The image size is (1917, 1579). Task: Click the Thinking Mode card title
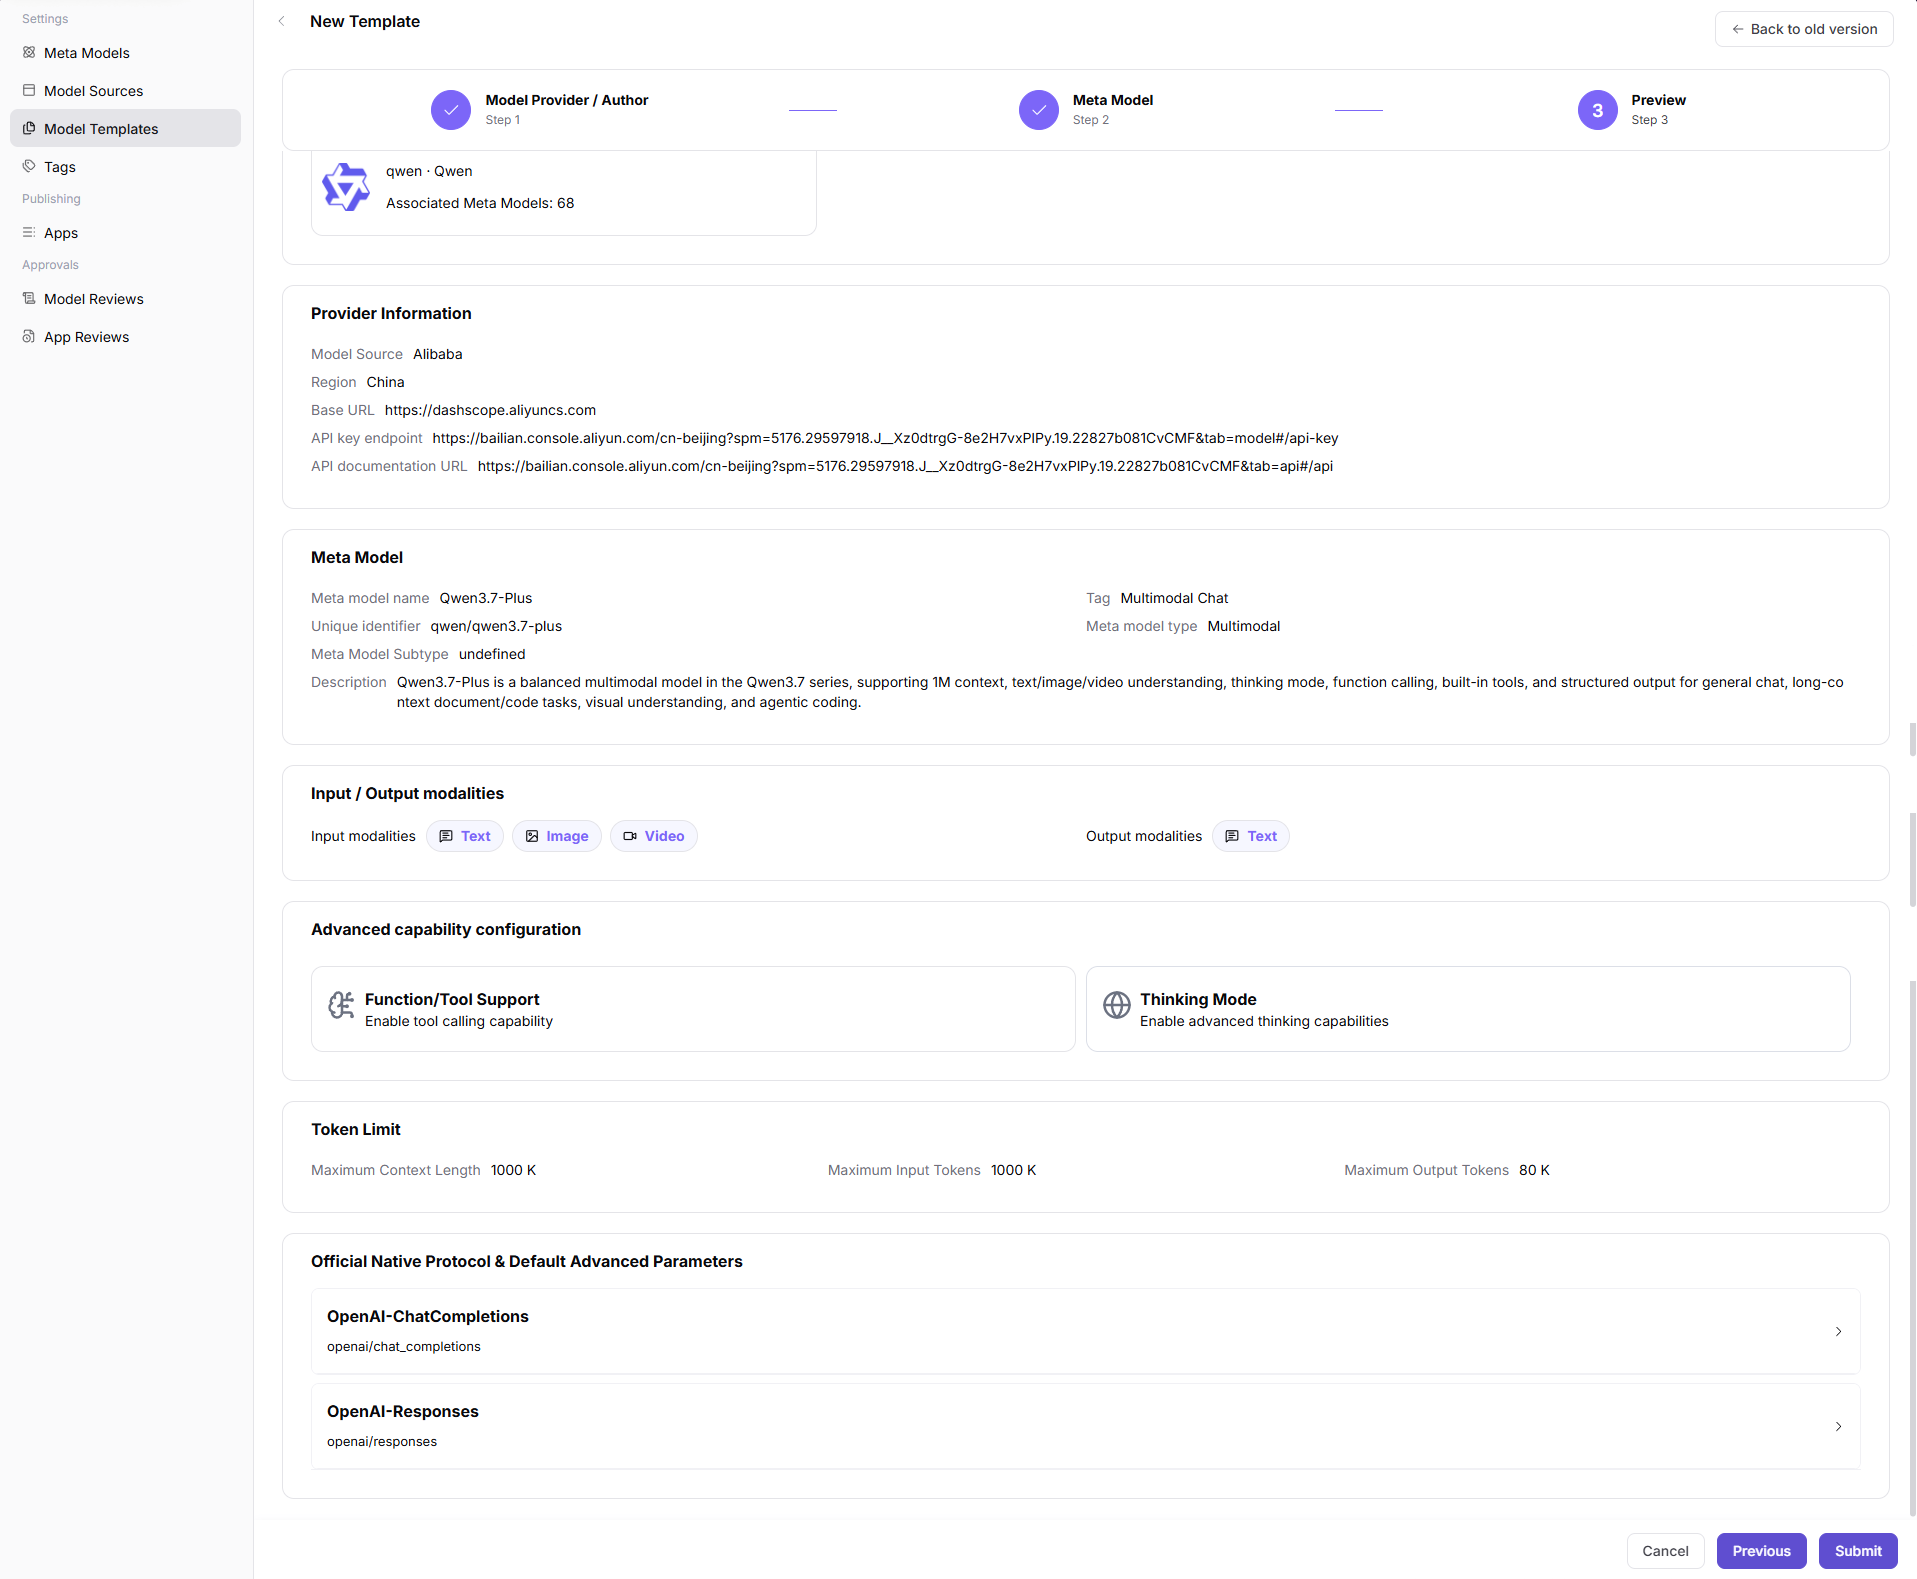click(x=1198, y=999)
